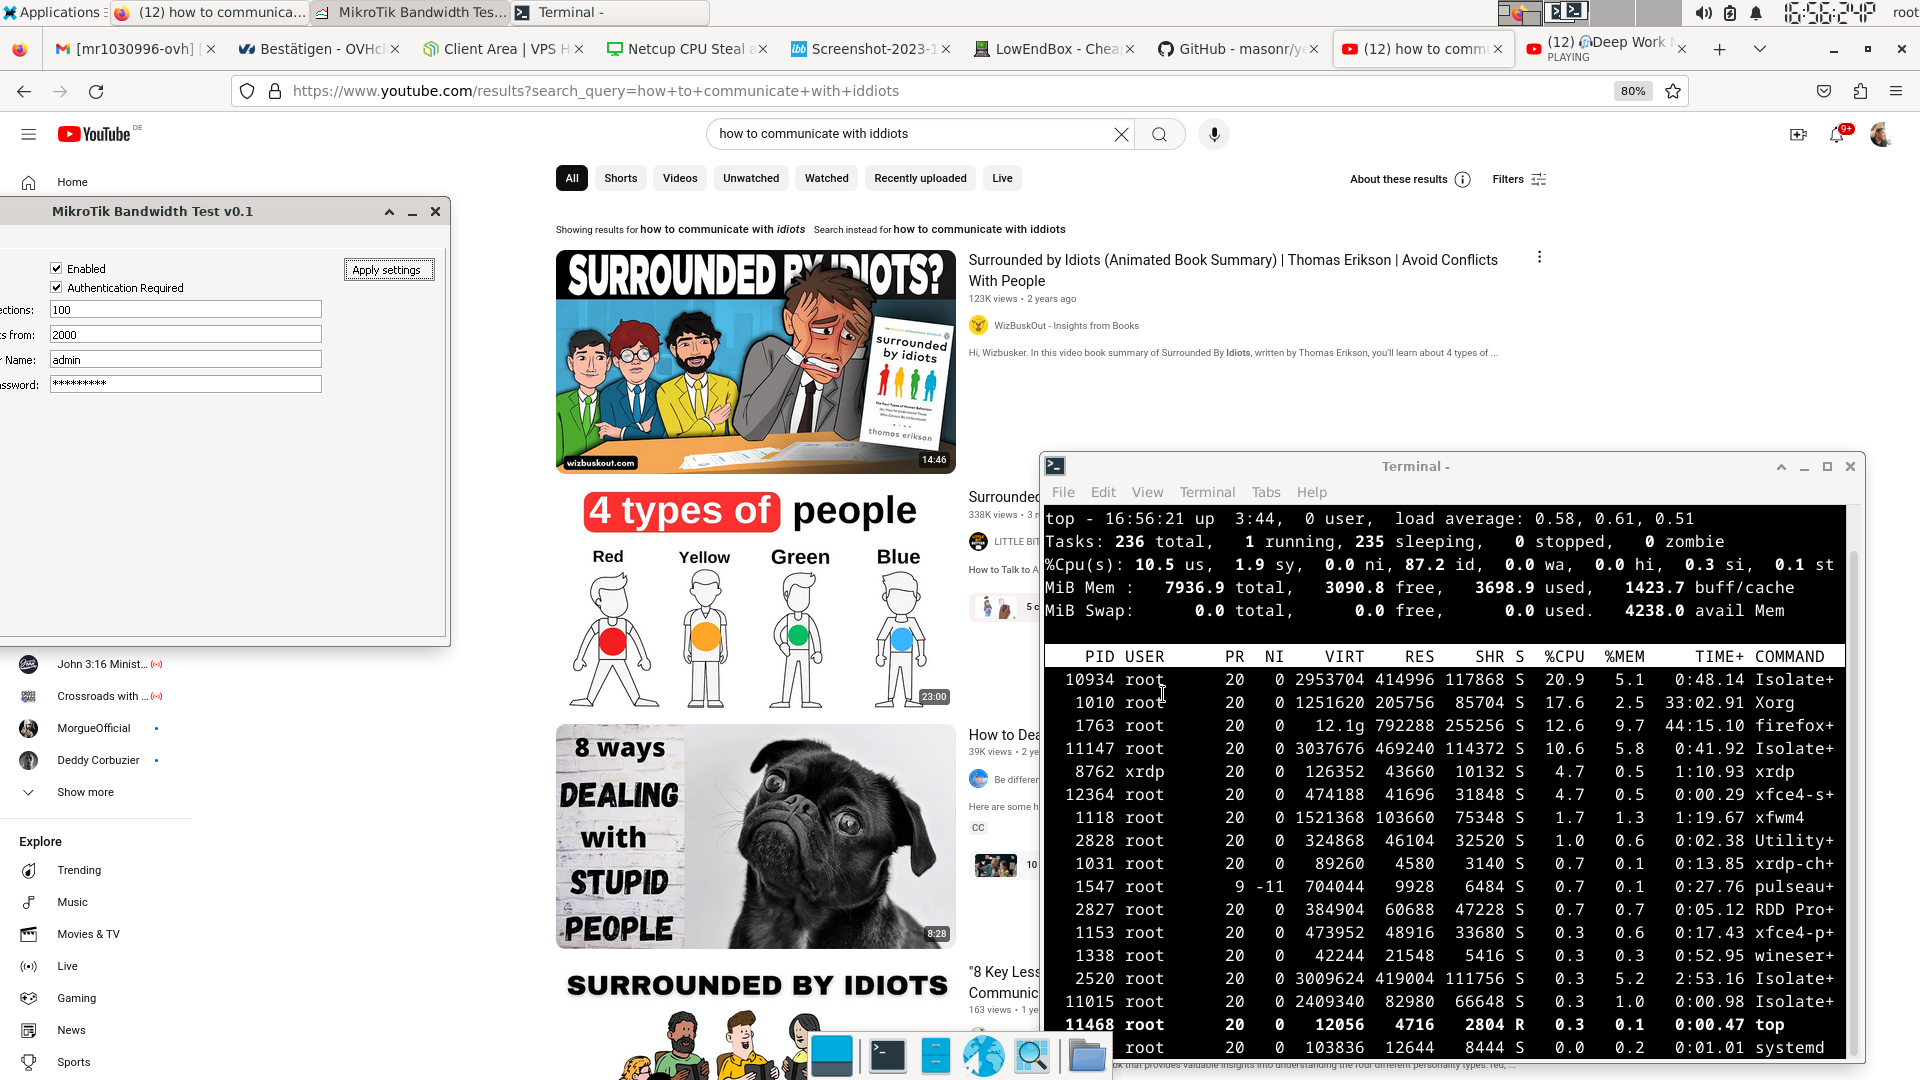Go to YouTube home via logo
1920x1080 pixels.
click(94, 134)
